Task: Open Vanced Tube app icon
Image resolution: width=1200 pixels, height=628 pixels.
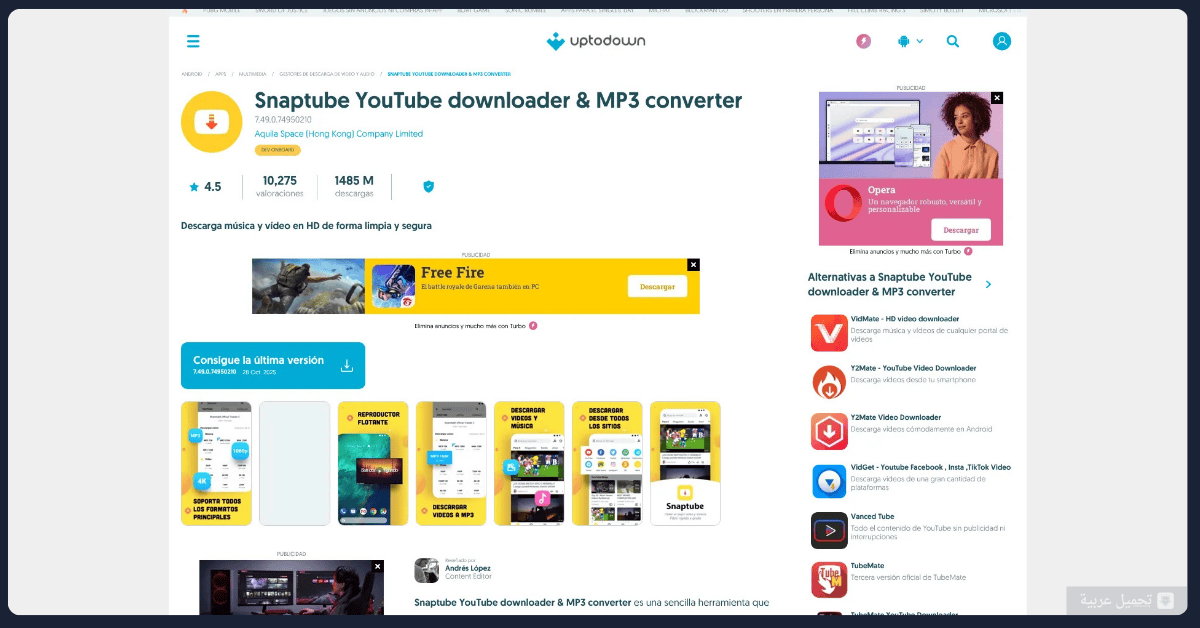Action: click(x=829, y=530)
